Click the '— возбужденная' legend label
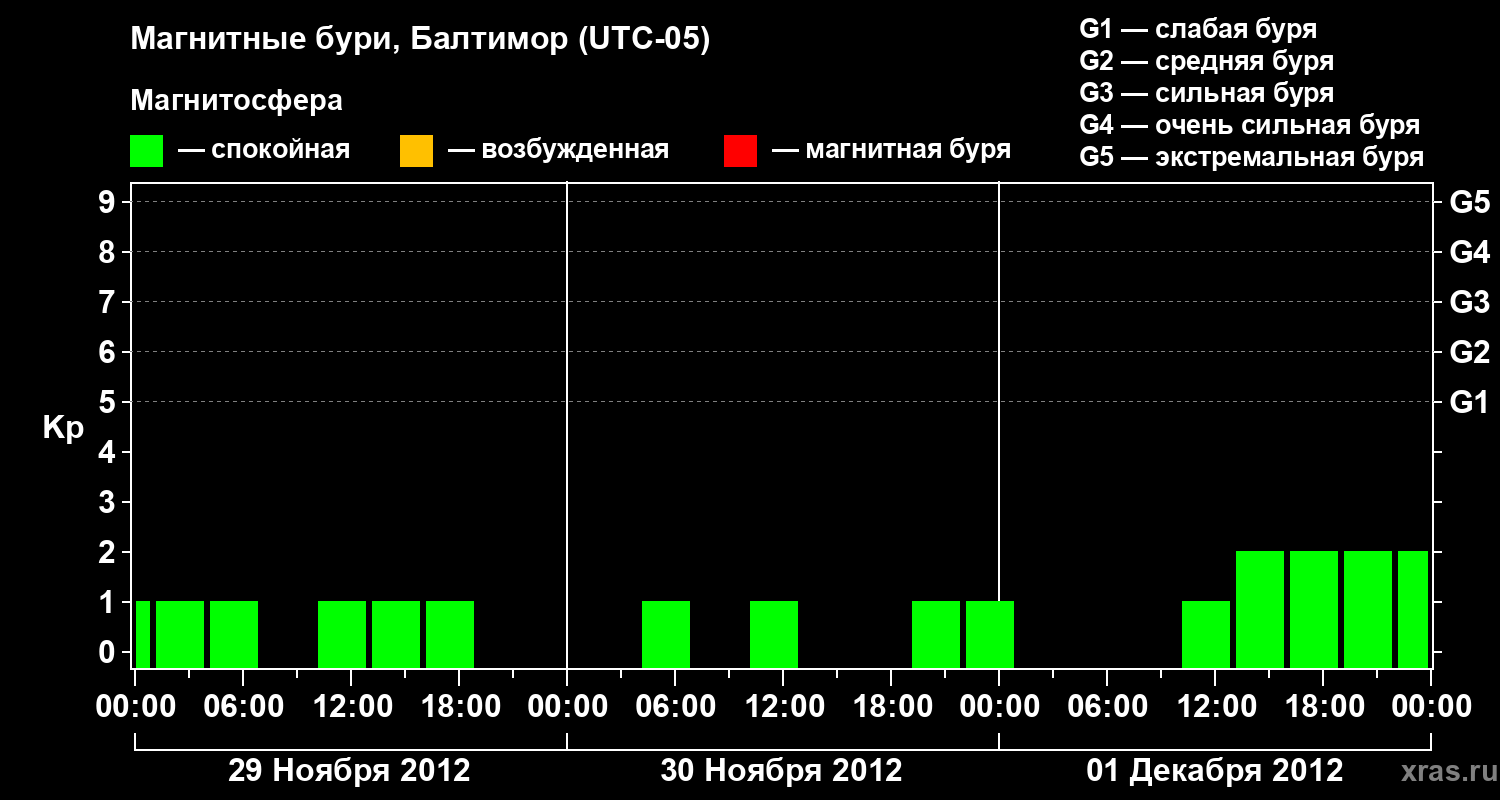This screenshot has height=800, width=1500. click(558, 150)
